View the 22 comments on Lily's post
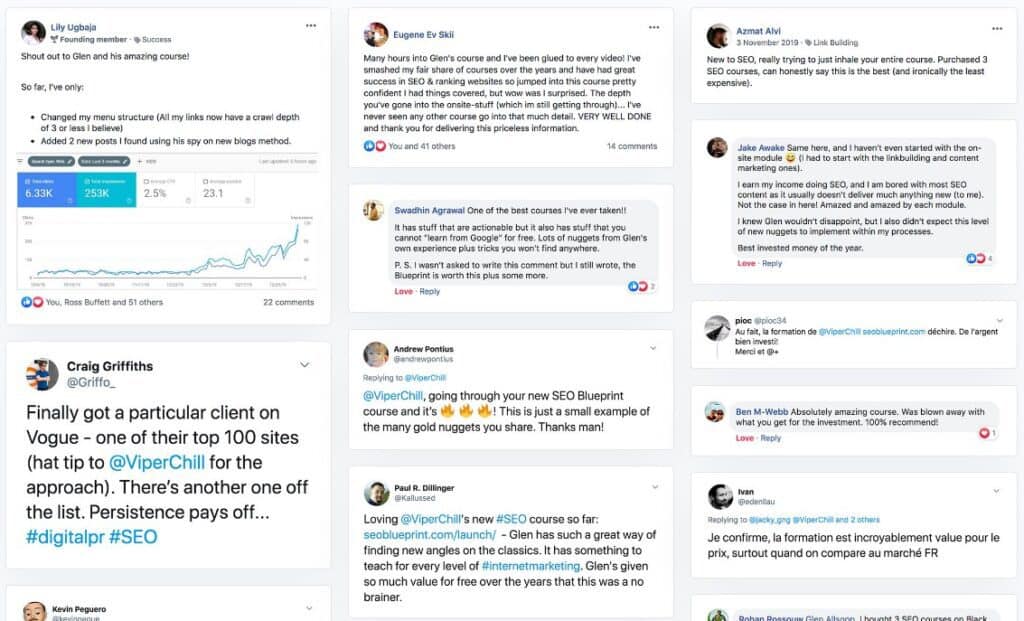The image size is (1024, 621). (x=288, y=302)
